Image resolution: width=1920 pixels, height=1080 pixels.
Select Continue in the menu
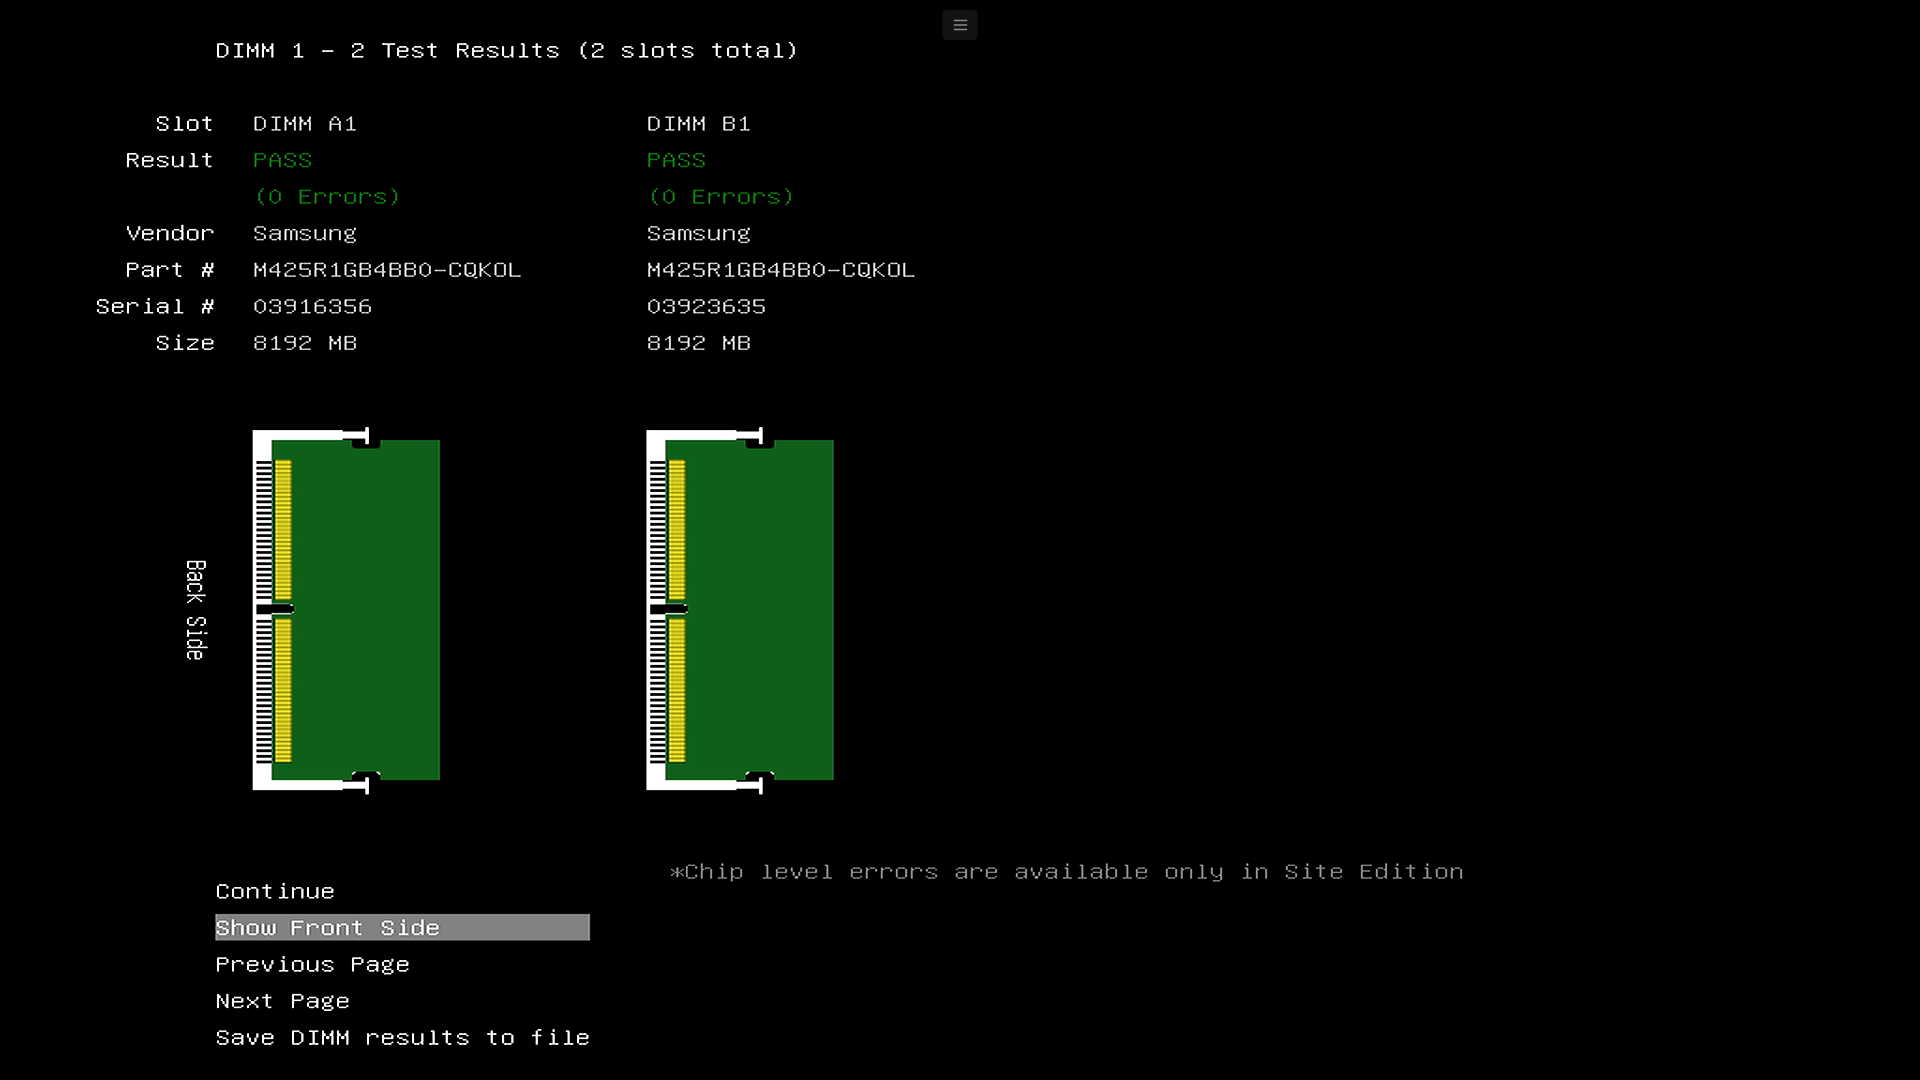click(275, 891)
